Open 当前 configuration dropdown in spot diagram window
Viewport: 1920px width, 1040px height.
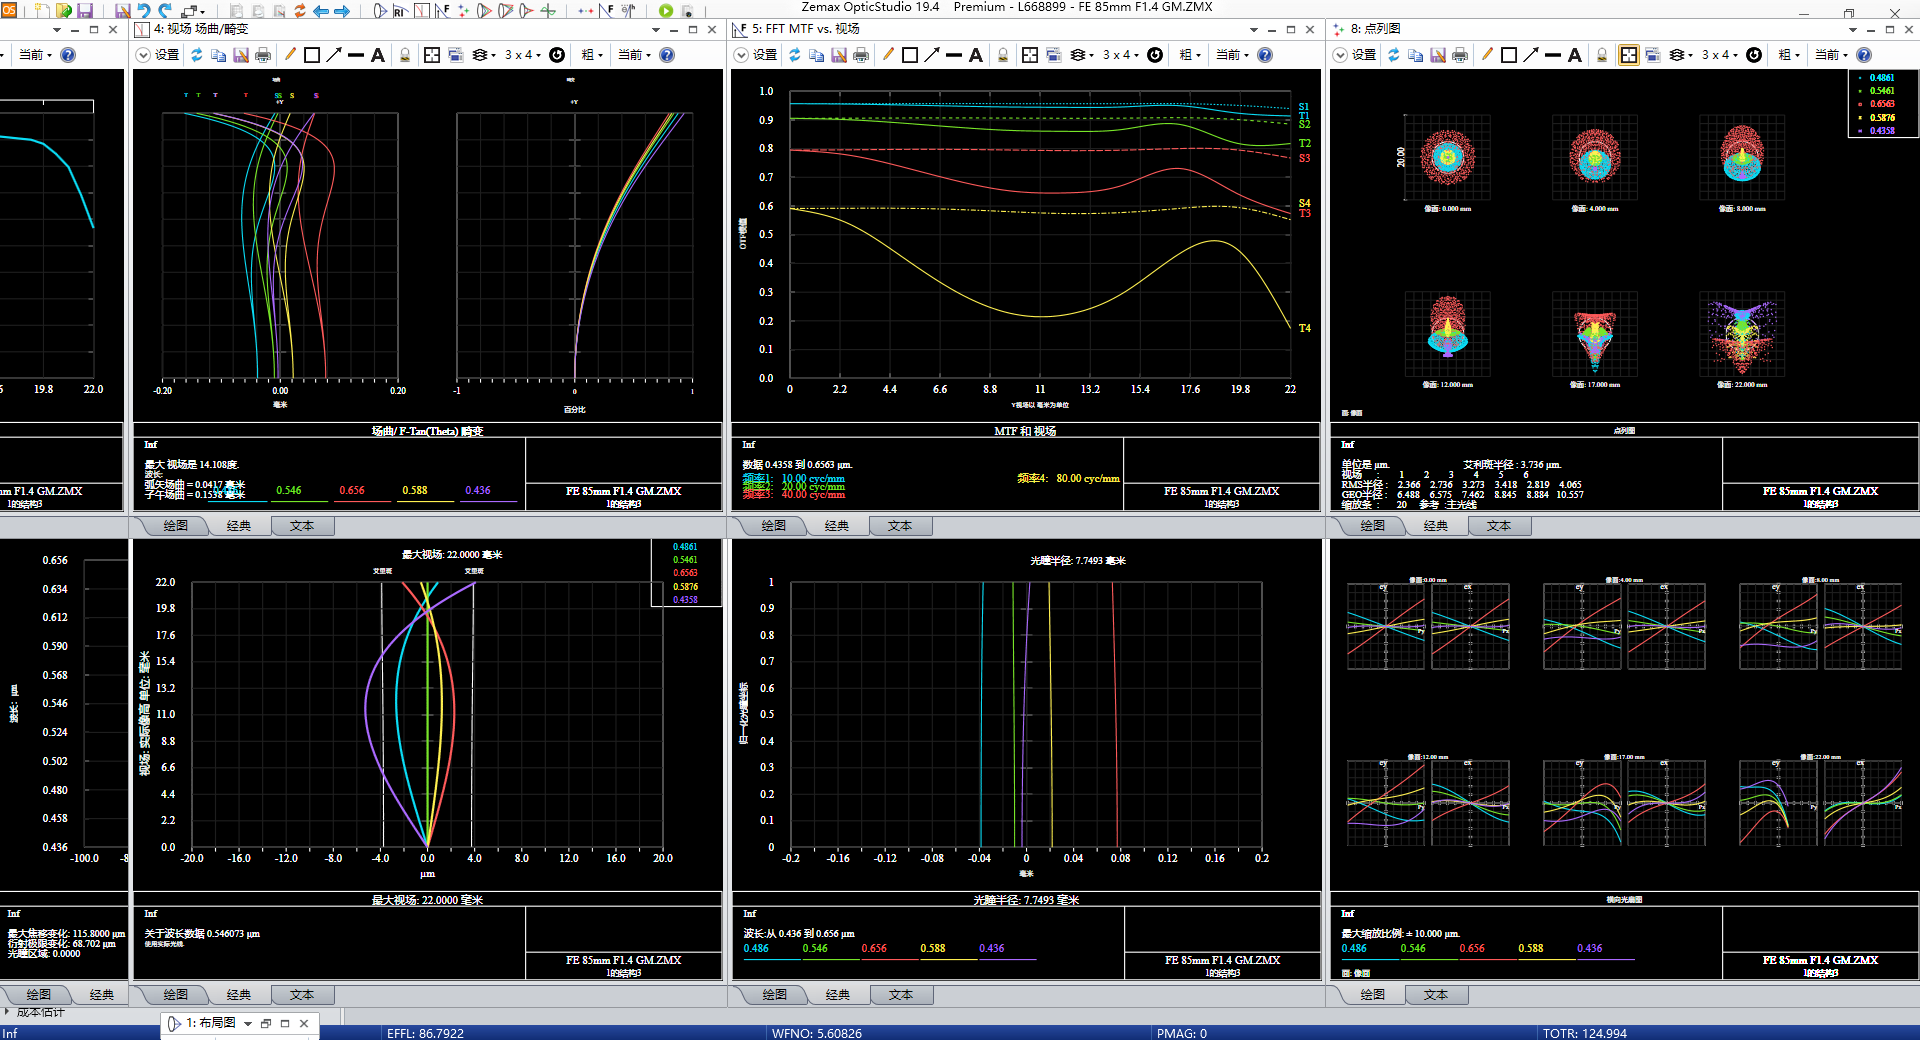1832,55
